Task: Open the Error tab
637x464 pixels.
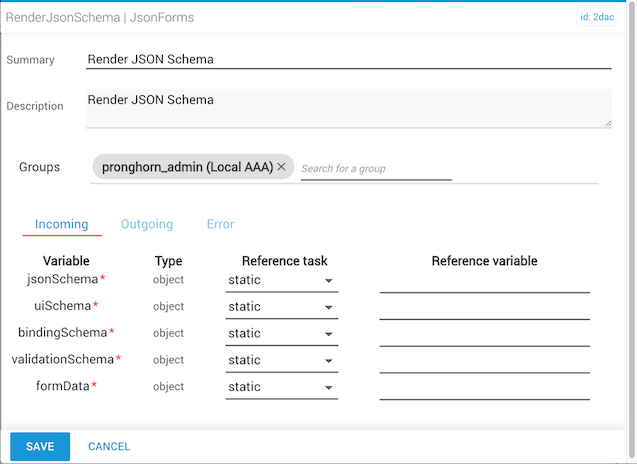Action: pyautogui.click(x=220, y=224)
